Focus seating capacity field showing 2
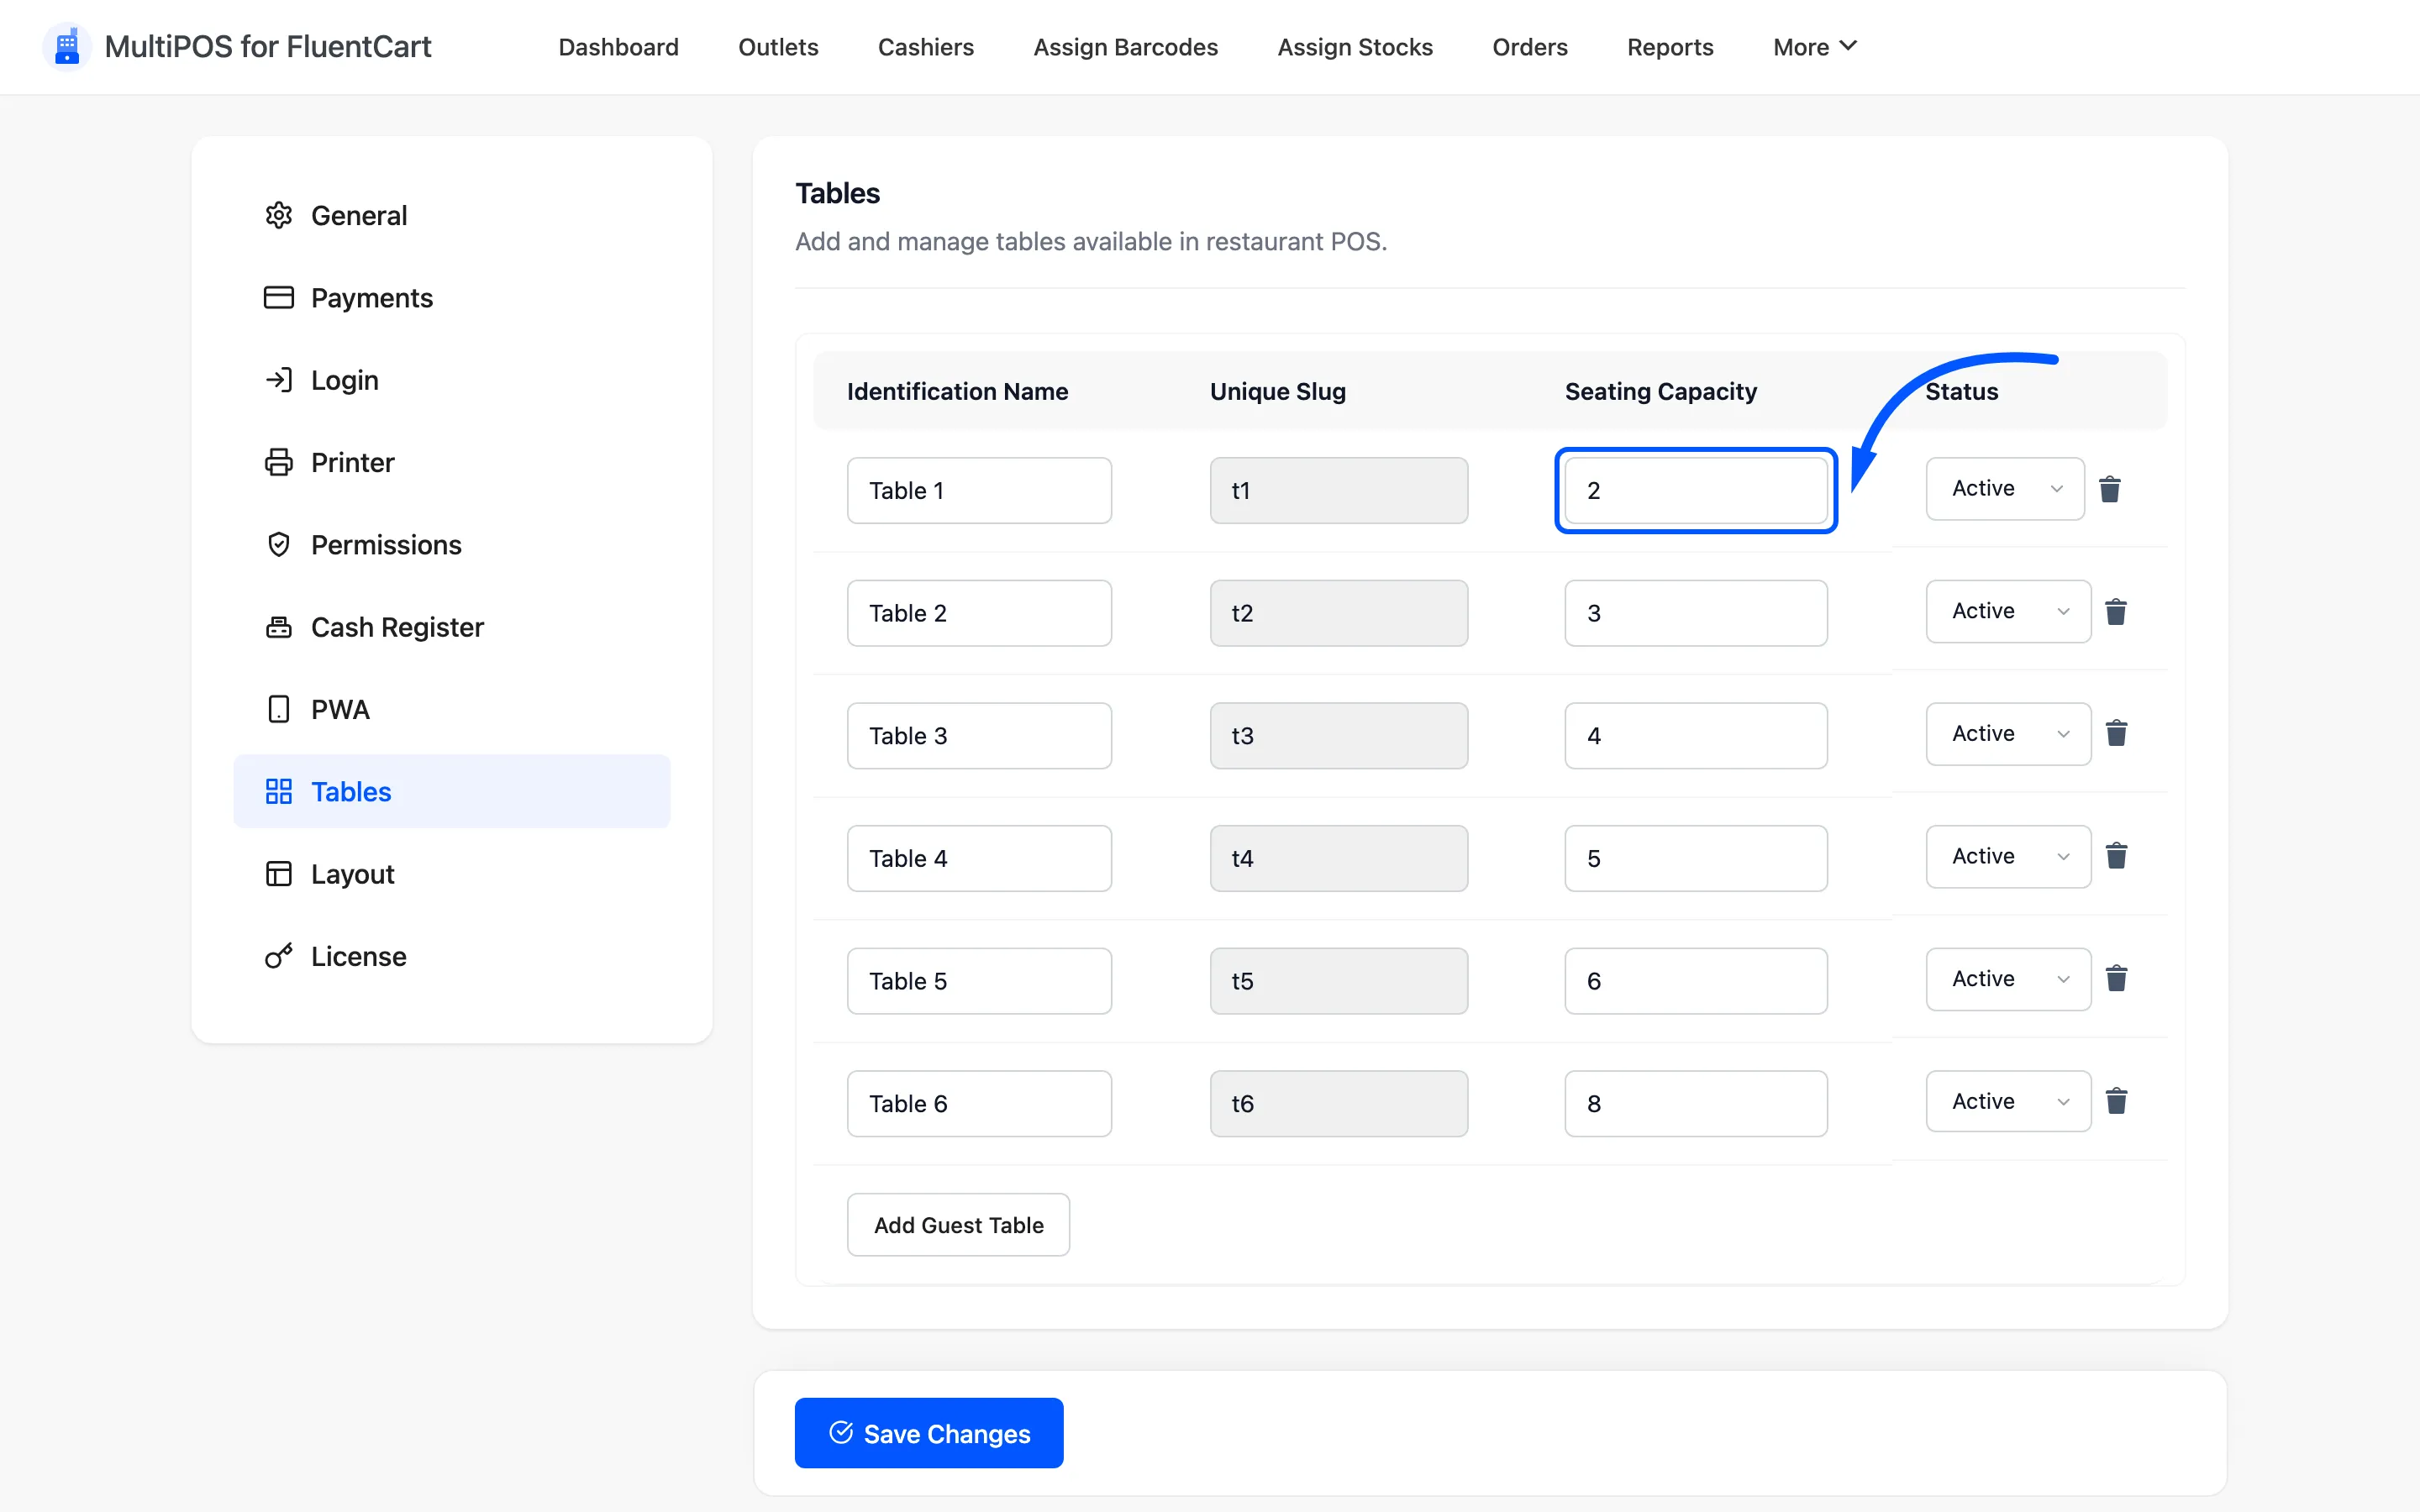 [1696, 490]
